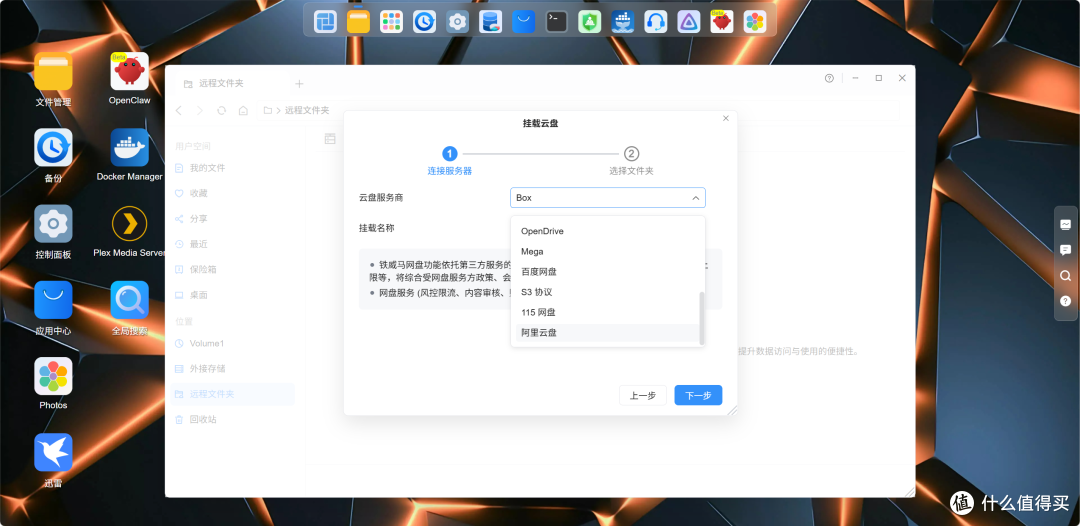
Task: Click step 1 连接服务器 indicator
Action: tap(450, 161)
